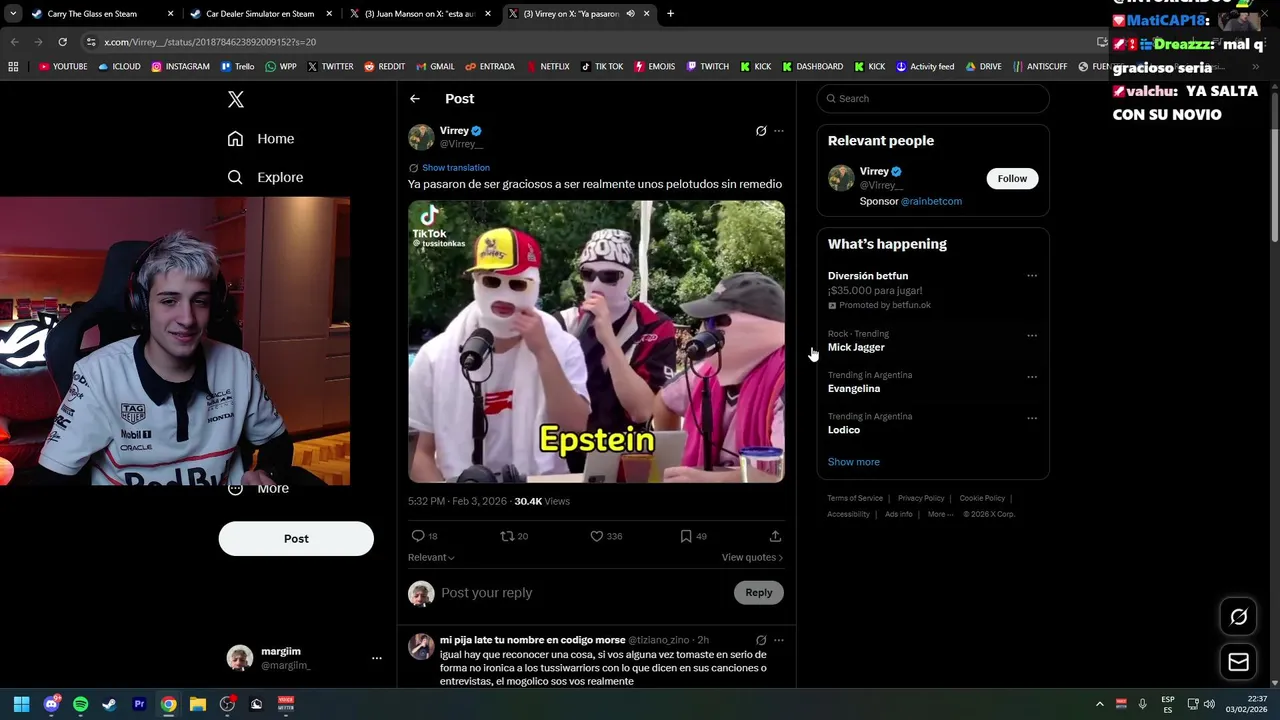Click the Grok icon on Virrey's post

point(761,131)
